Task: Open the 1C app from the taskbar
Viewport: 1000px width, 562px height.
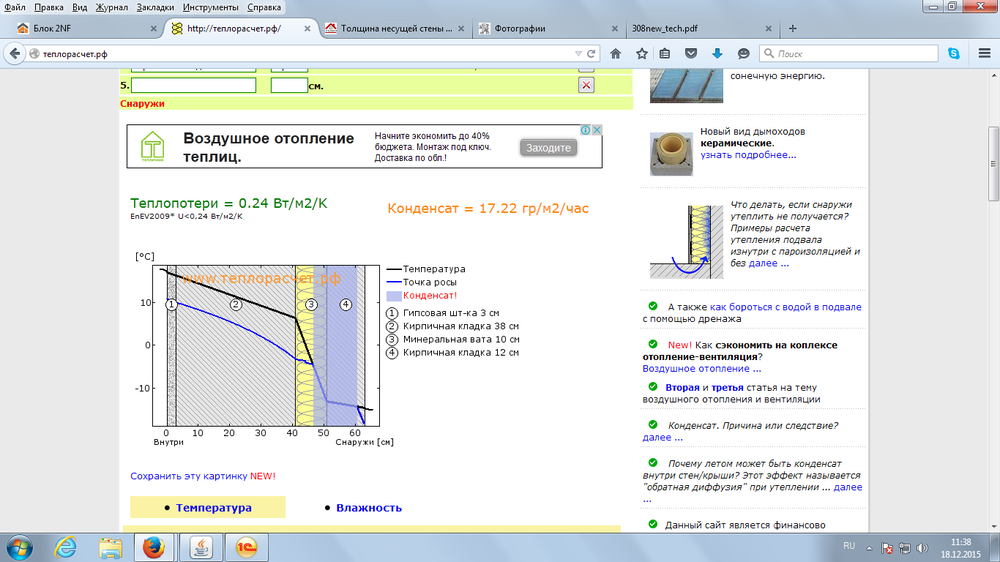Action: 245,547
